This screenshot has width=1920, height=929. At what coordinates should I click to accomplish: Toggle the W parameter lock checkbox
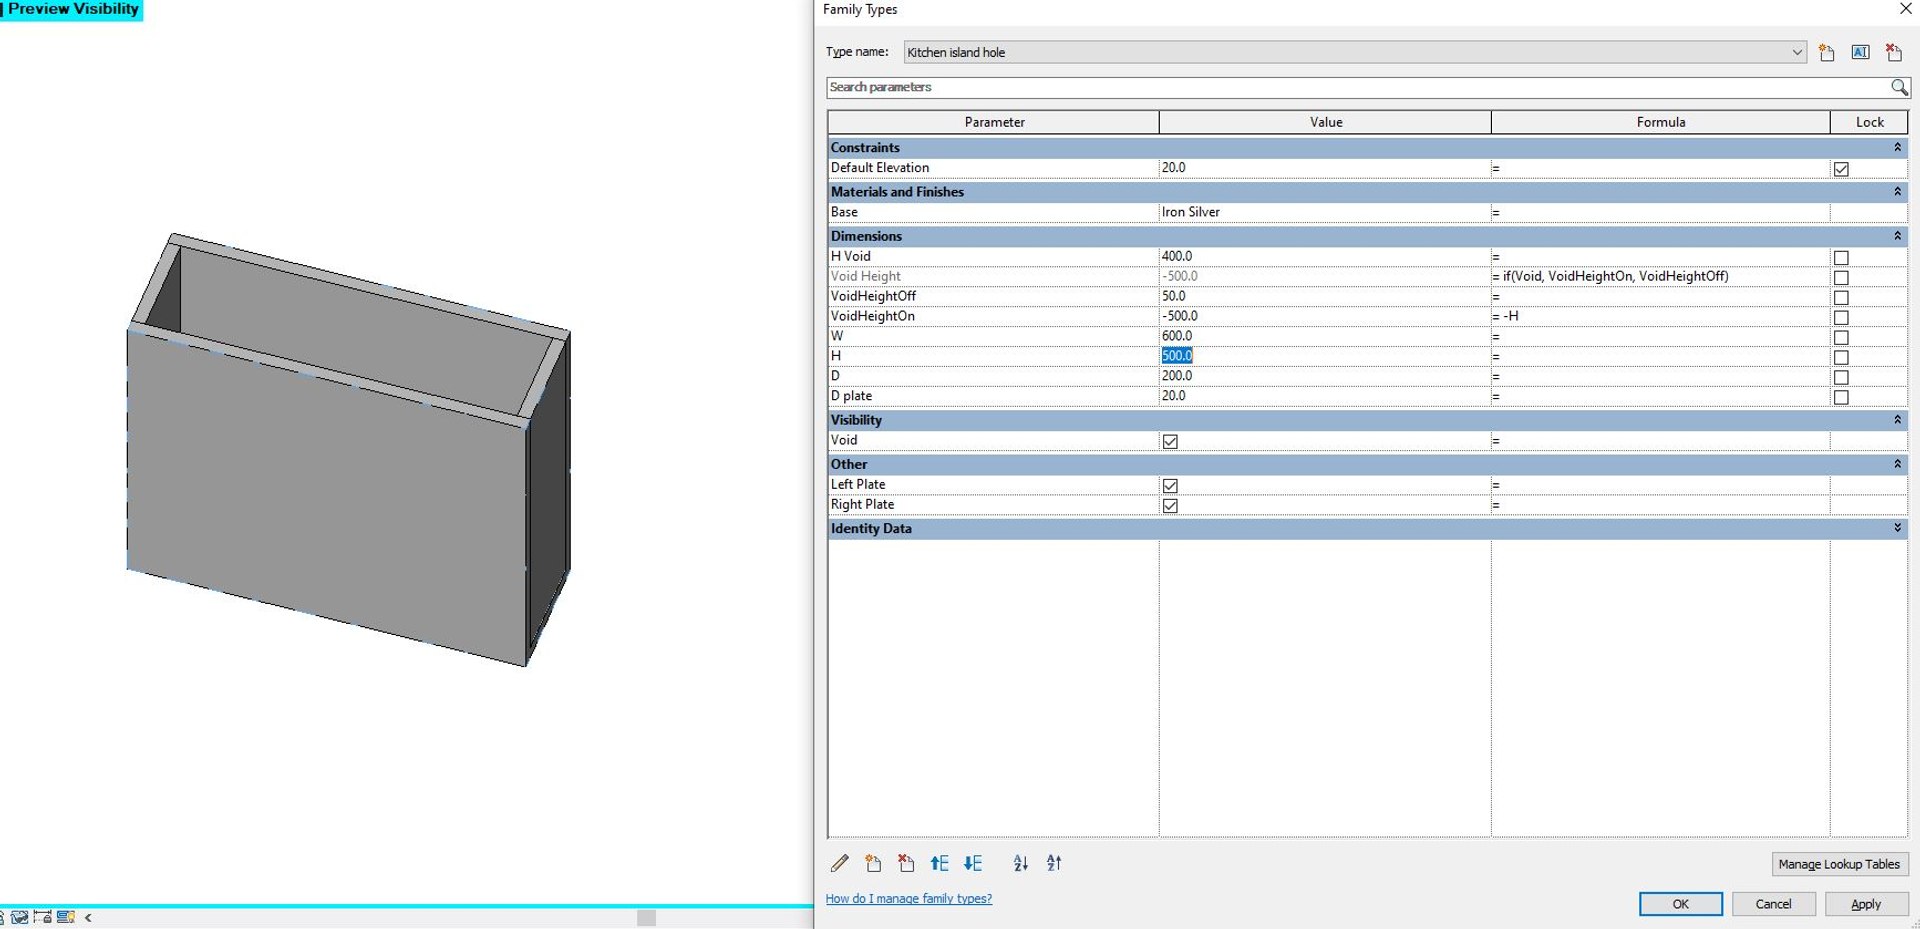[x=1841, y=338]
